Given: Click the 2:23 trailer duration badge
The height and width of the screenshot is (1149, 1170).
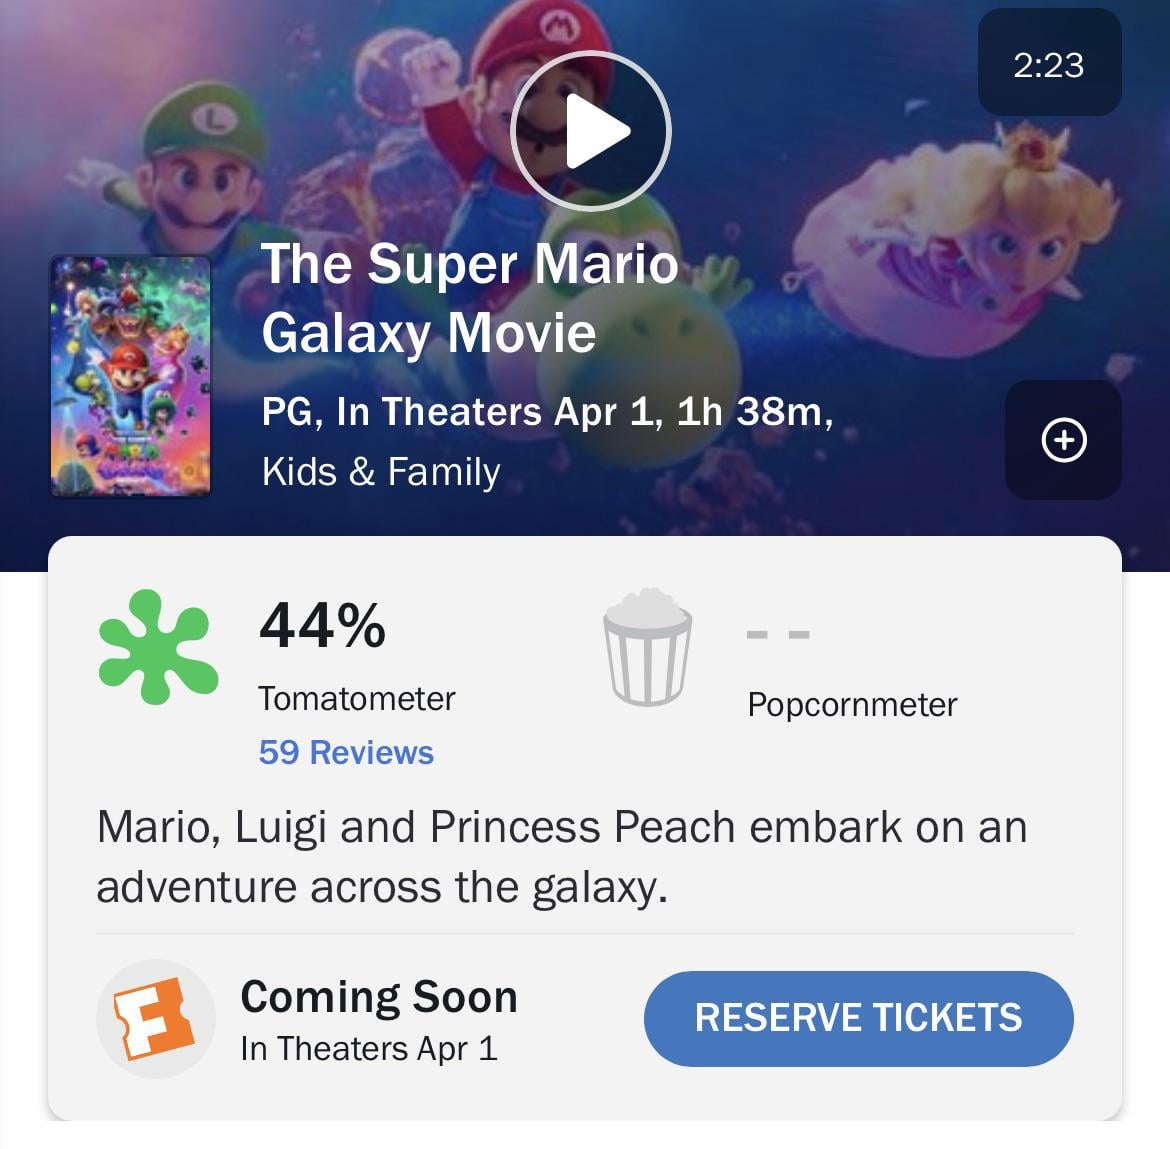Looking at the screenshot, I should tap(1048, 65).
